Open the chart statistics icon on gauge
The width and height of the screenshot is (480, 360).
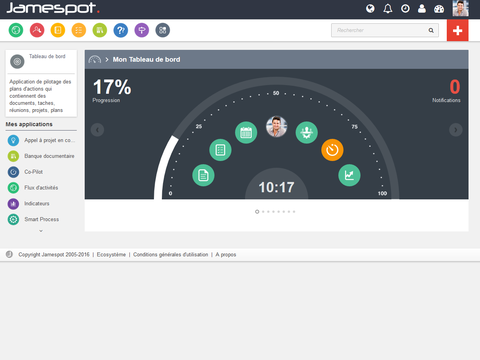(x=349, y=175)
